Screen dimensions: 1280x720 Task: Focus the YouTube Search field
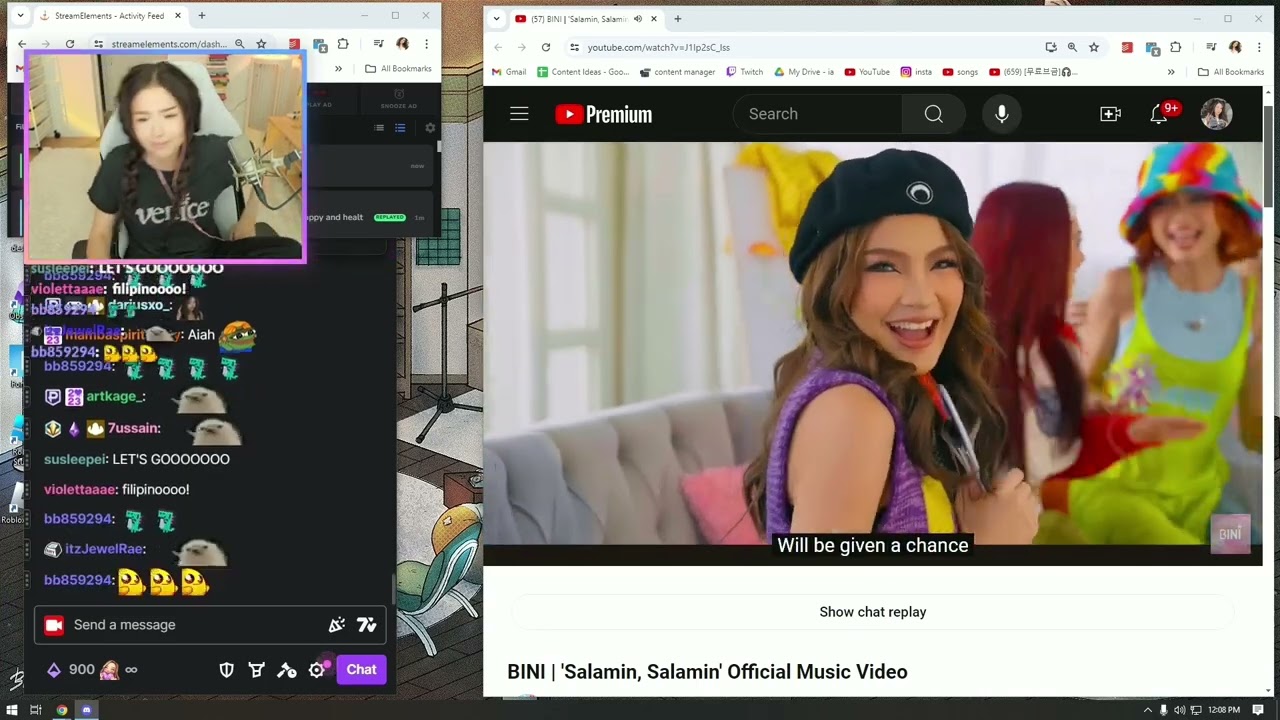(817, 114)
